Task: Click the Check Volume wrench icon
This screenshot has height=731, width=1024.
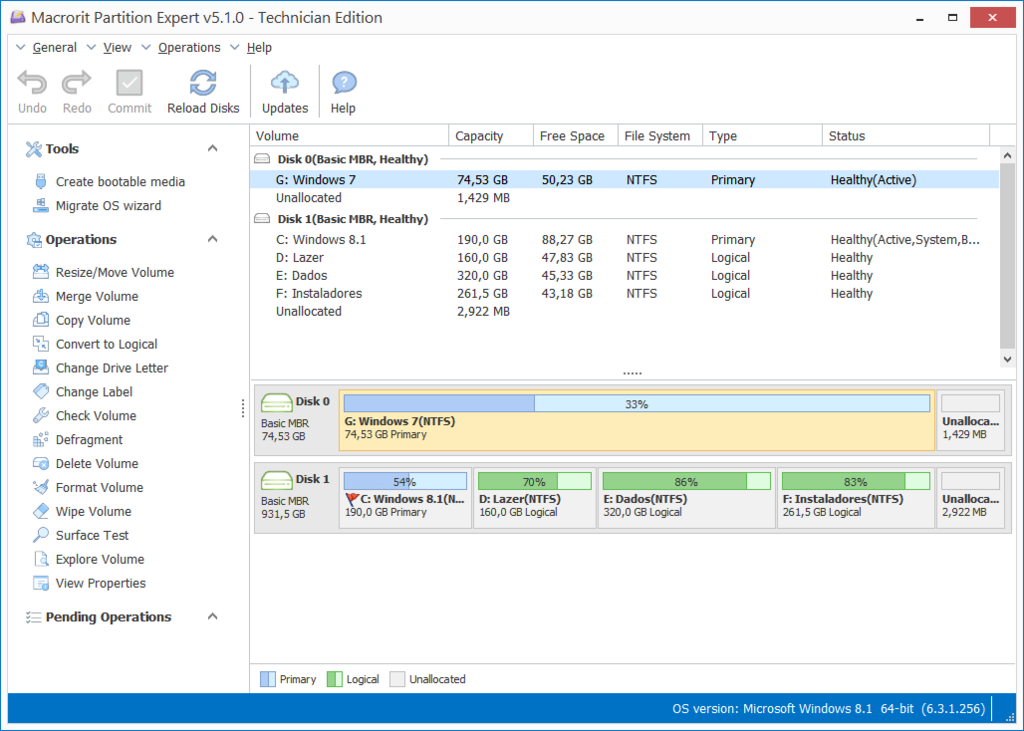Action: coord(41,415)
